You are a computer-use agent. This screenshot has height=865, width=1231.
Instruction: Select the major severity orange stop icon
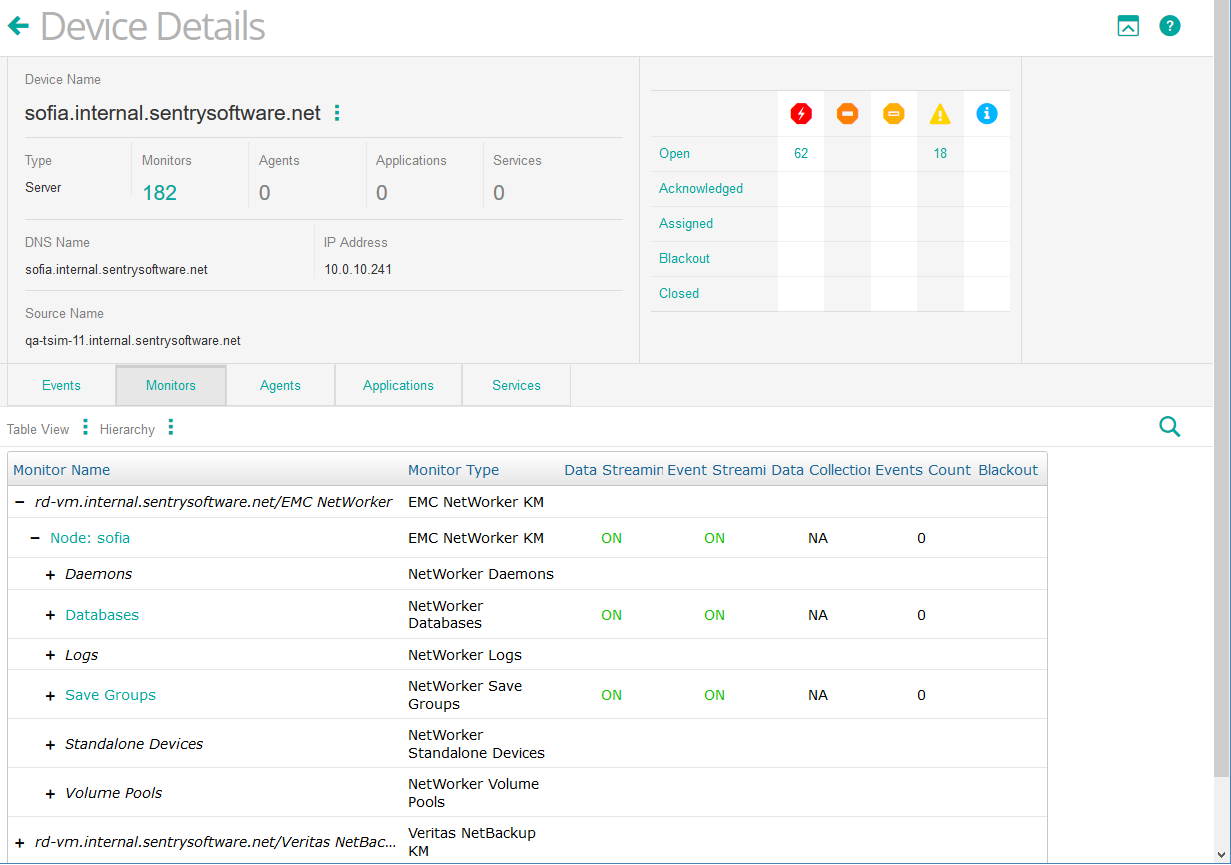pos(847,114)
